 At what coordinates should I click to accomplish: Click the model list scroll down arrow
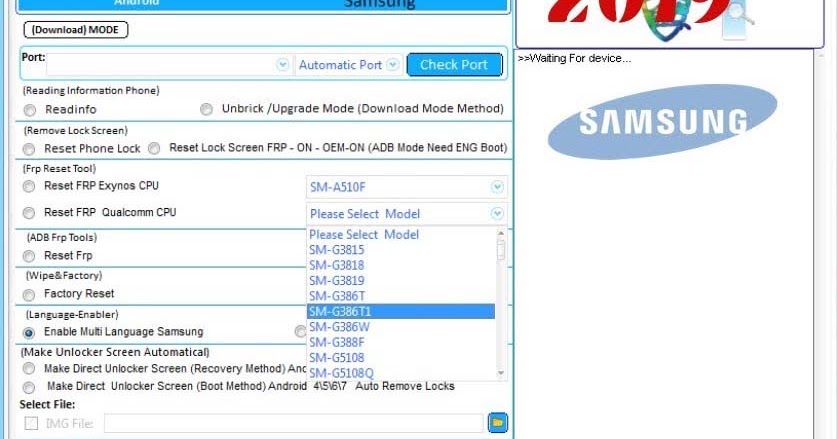pyautogui.click(x=501, y=373)
